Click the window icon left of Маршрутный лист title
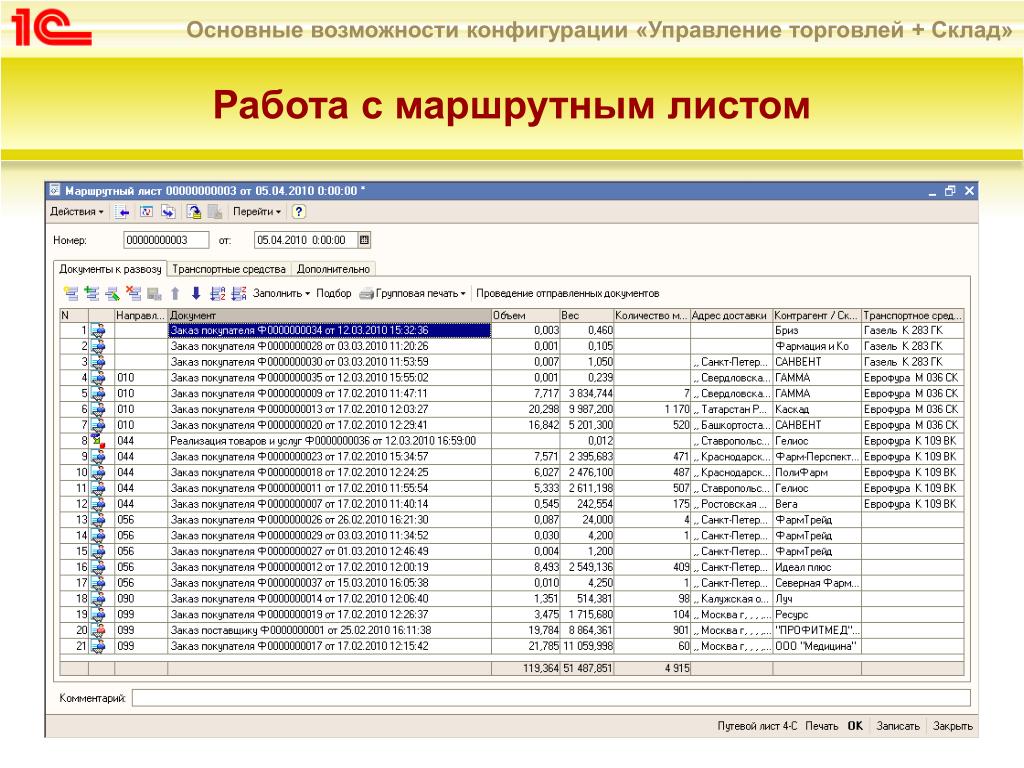Viewport: 1024px width, 768px height. (x=56, y=190)
